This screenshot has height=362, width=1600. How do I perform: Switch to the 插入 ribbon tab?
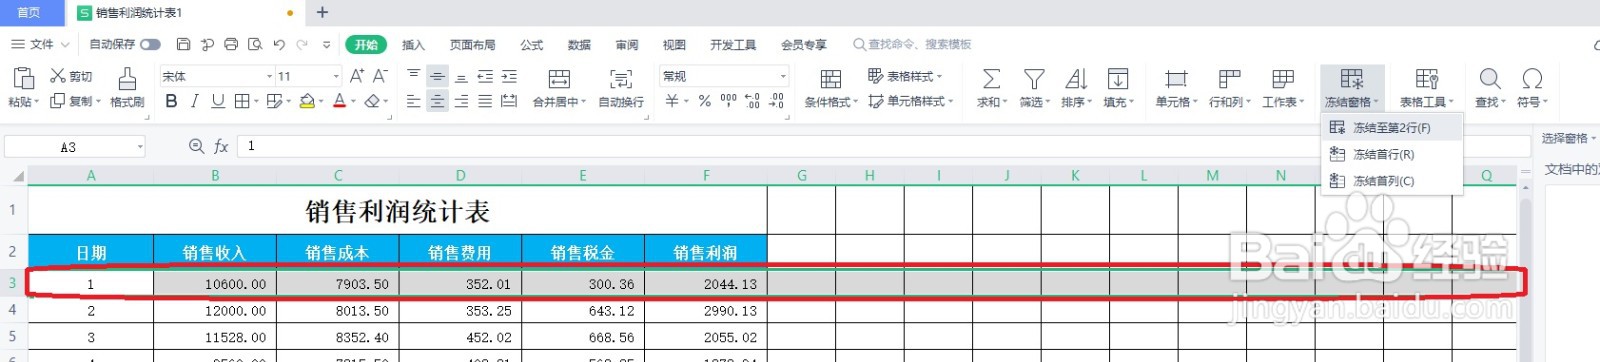pos(413,45)
